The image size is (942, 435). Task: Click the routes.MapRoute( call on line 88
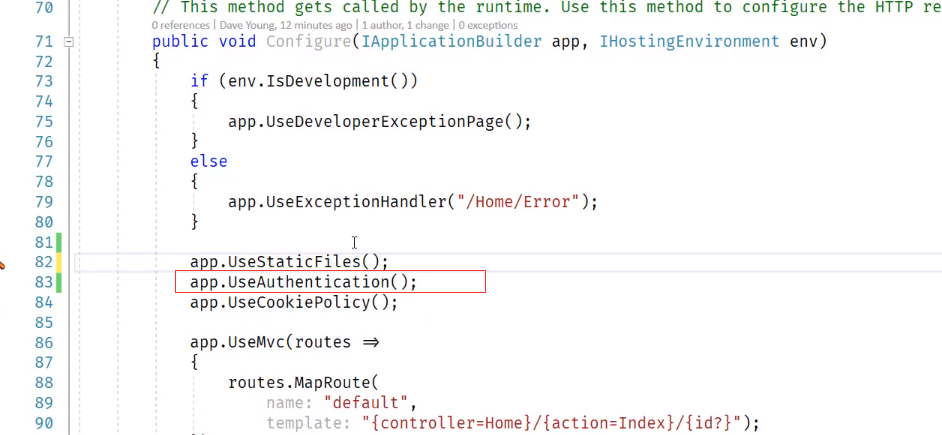tap(303, 383)
